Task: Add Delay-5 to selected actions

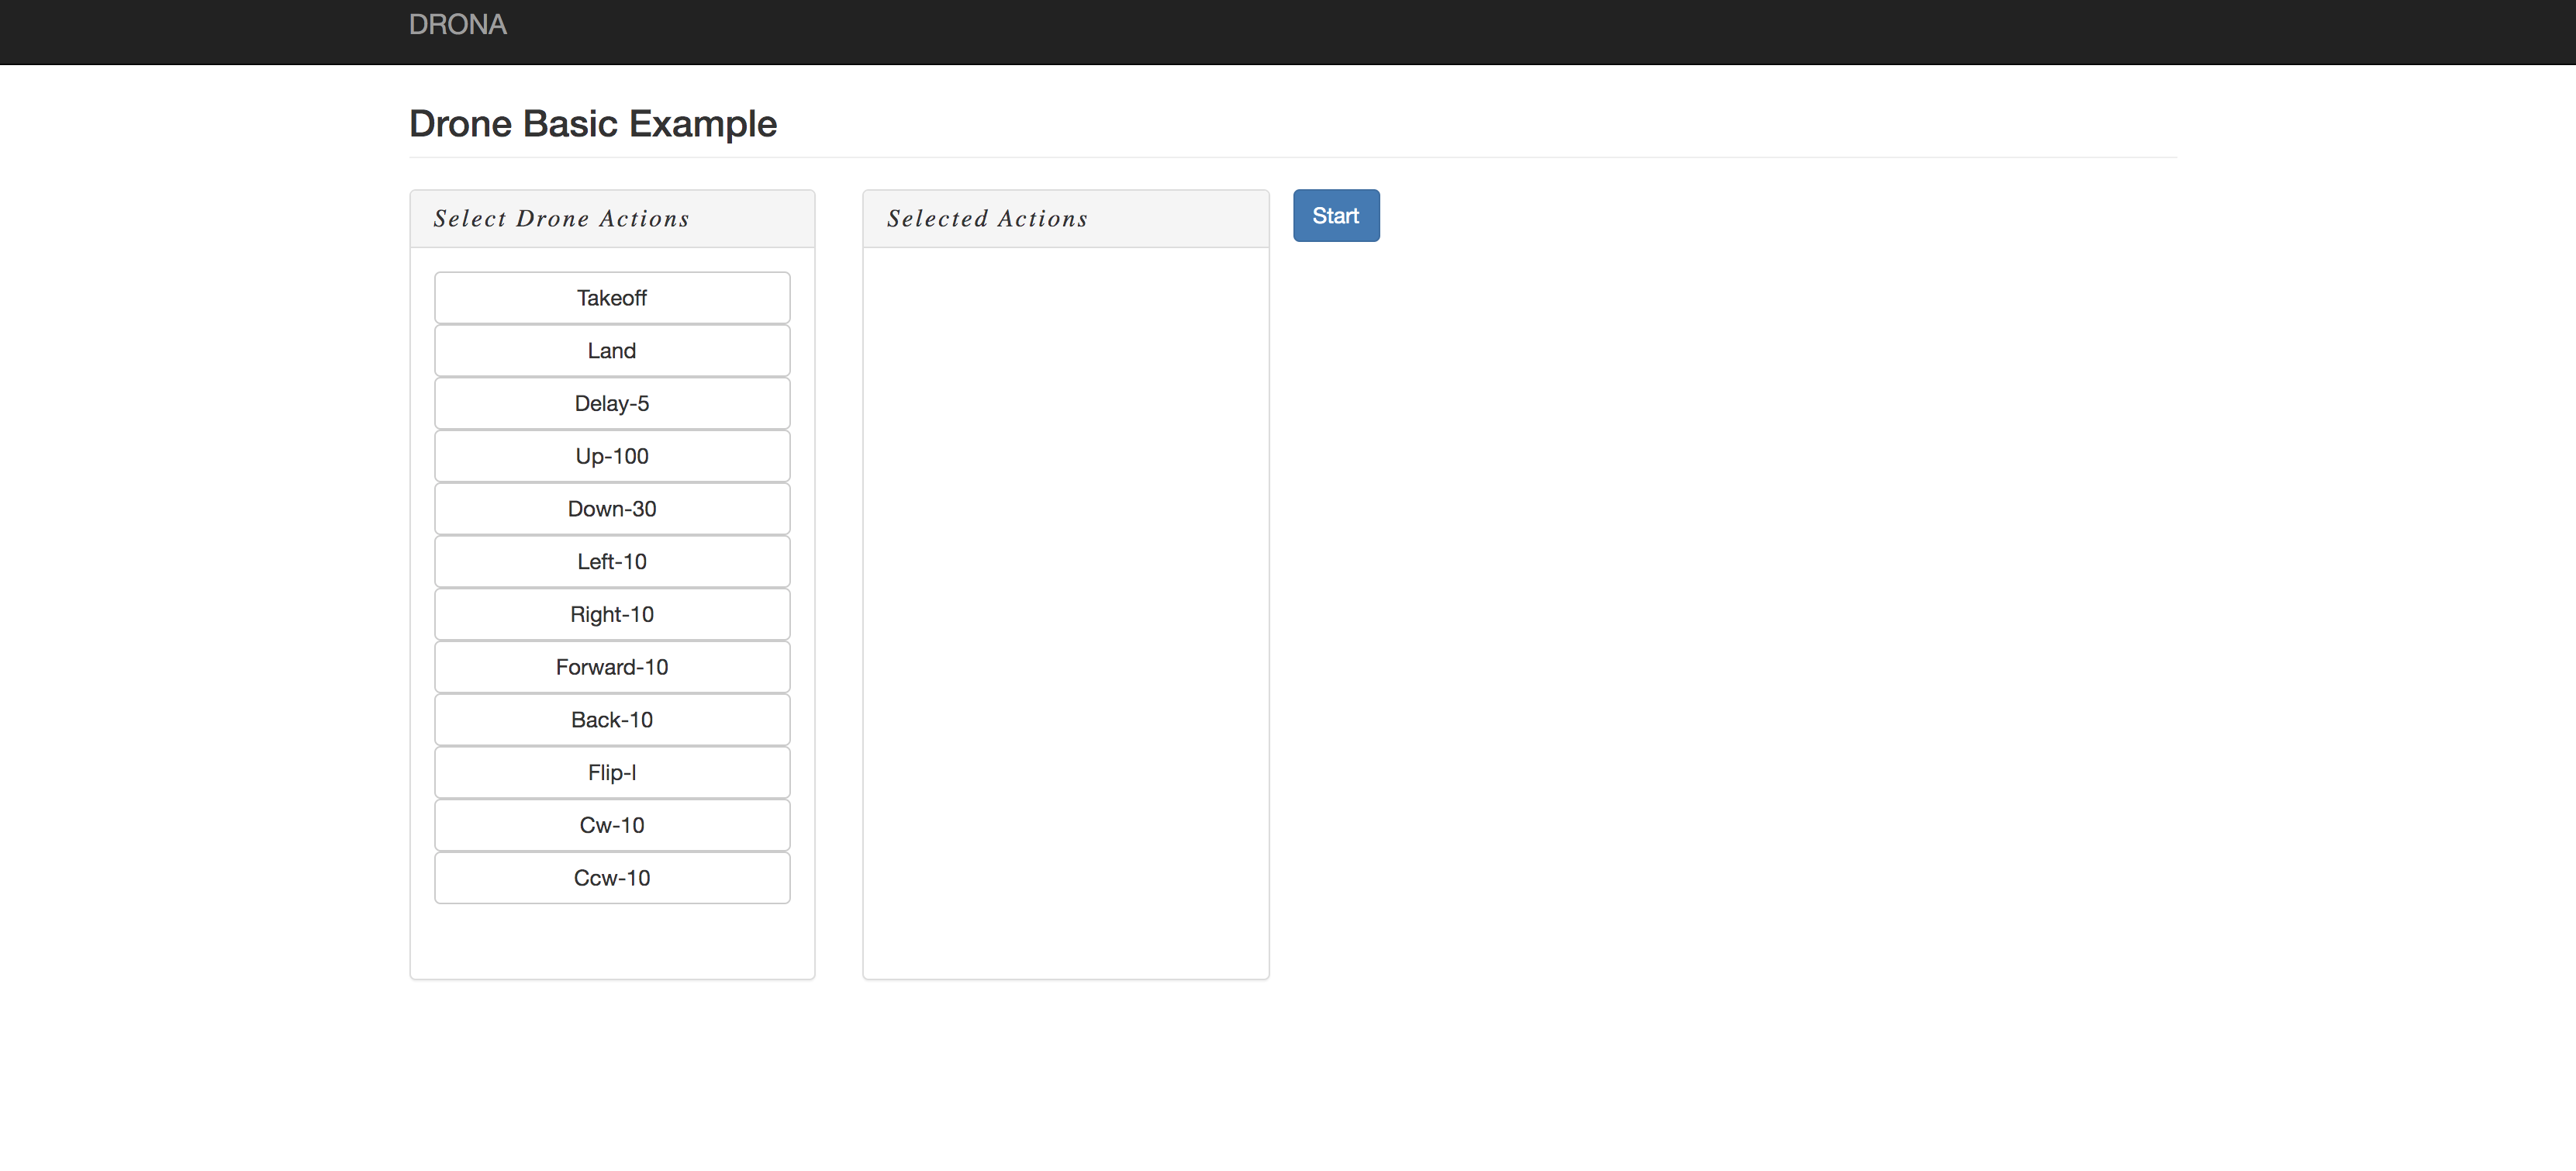Action: click(x=611, y=403)
